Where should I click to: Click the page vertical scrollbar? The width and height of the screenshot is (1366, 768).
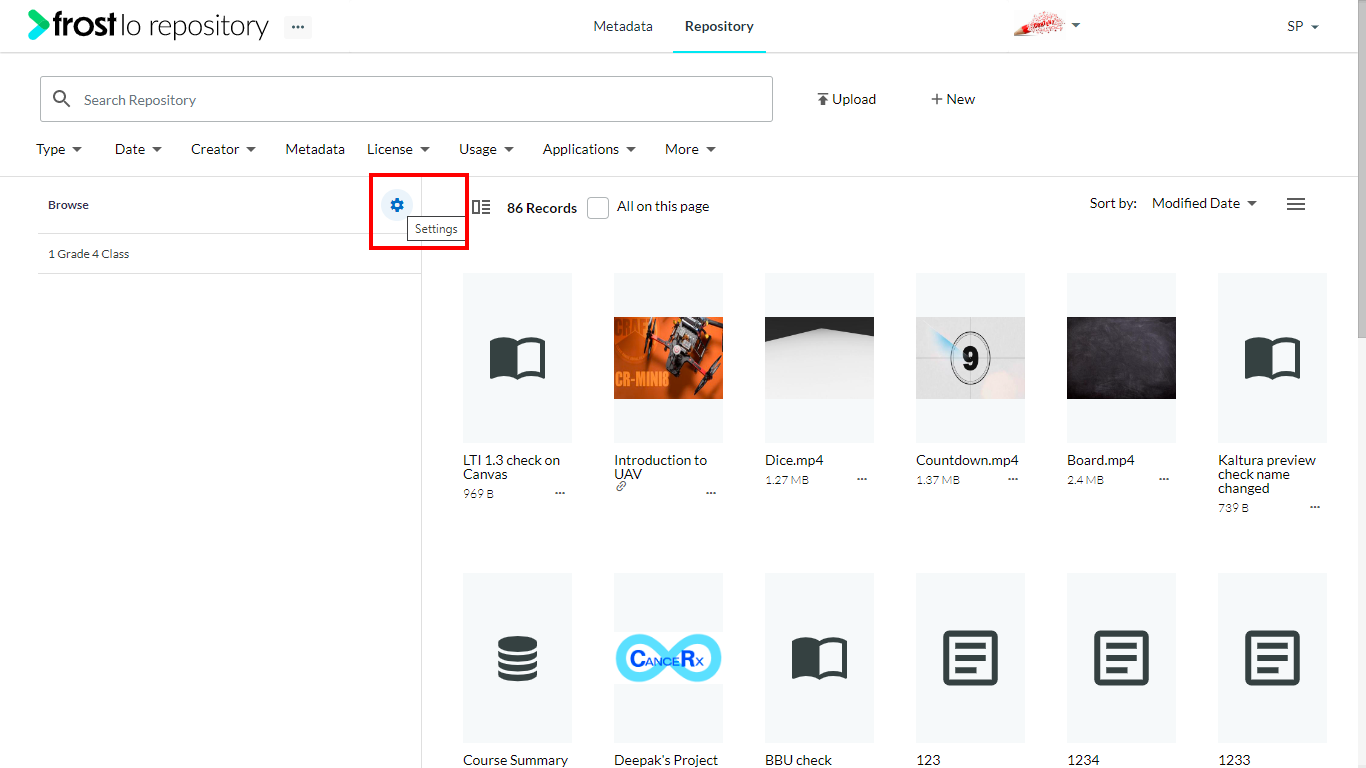[1360, 170]
